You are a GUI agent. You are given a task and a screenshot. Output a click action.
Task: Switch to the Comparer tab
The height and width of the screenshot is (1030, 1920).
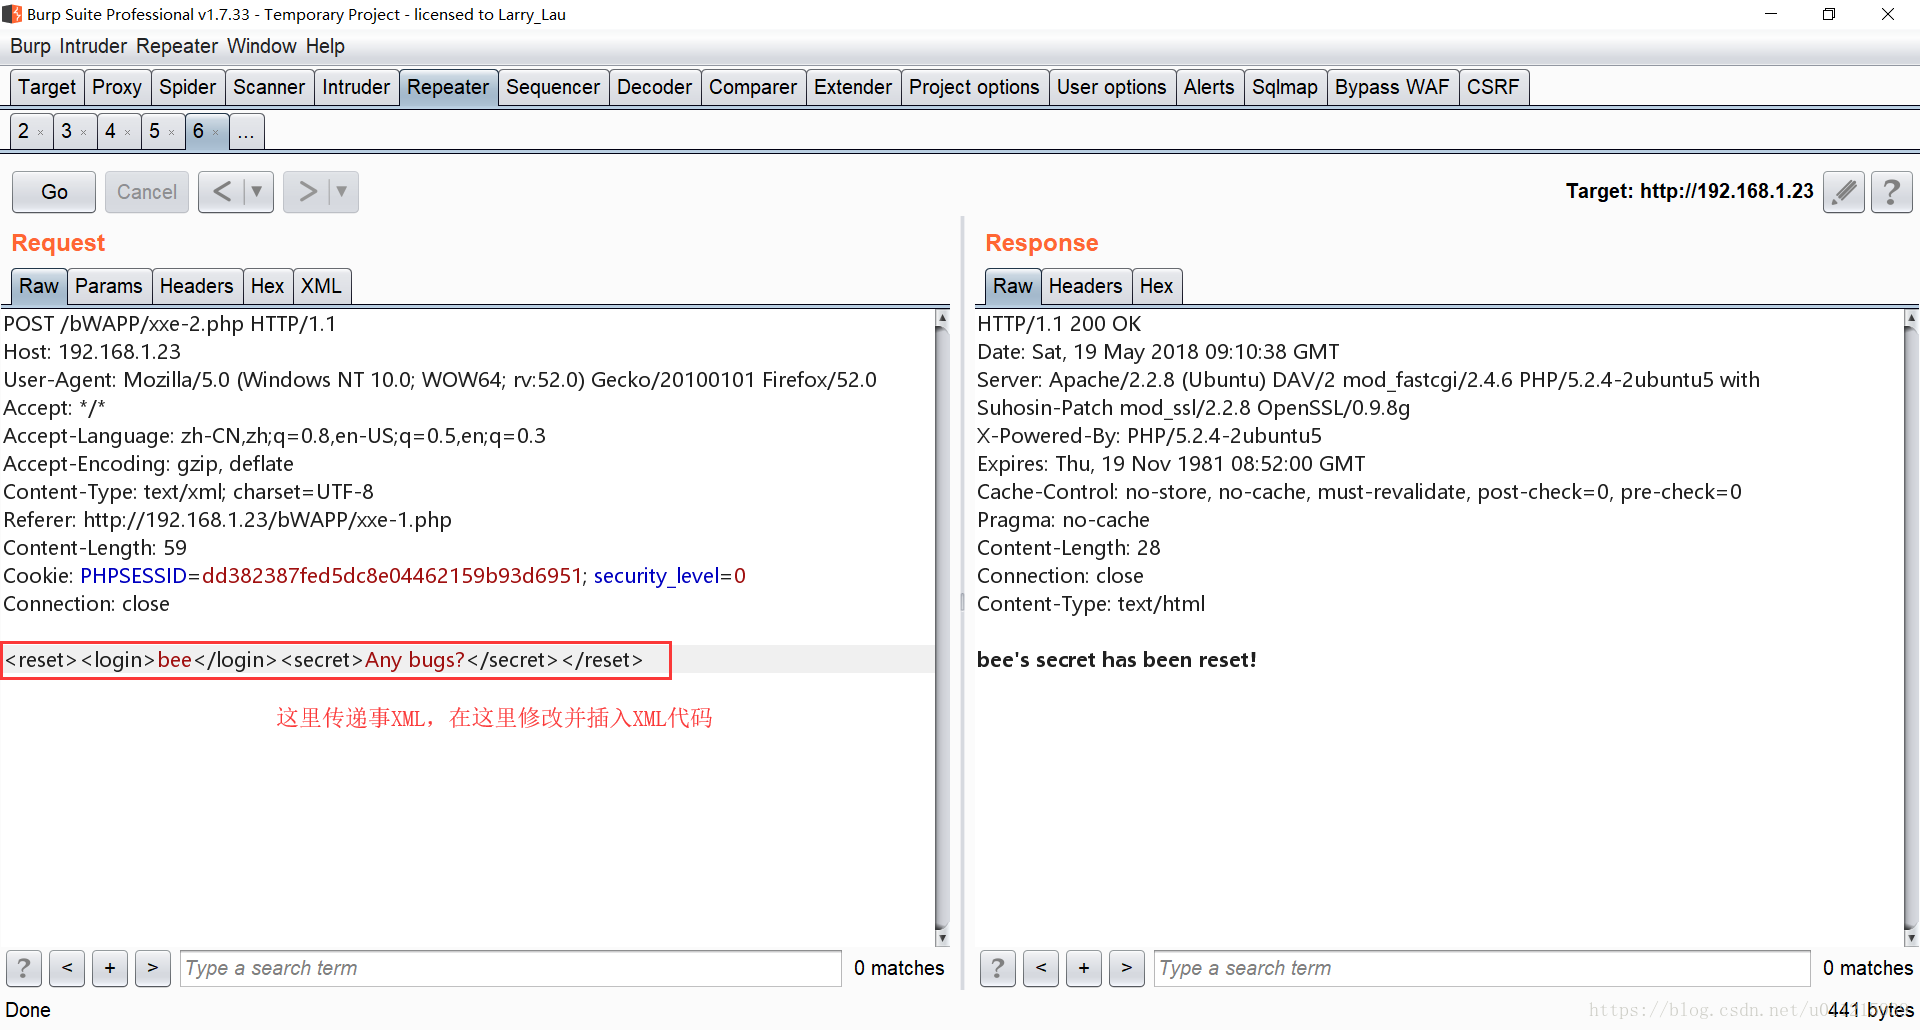click(753, 87)
